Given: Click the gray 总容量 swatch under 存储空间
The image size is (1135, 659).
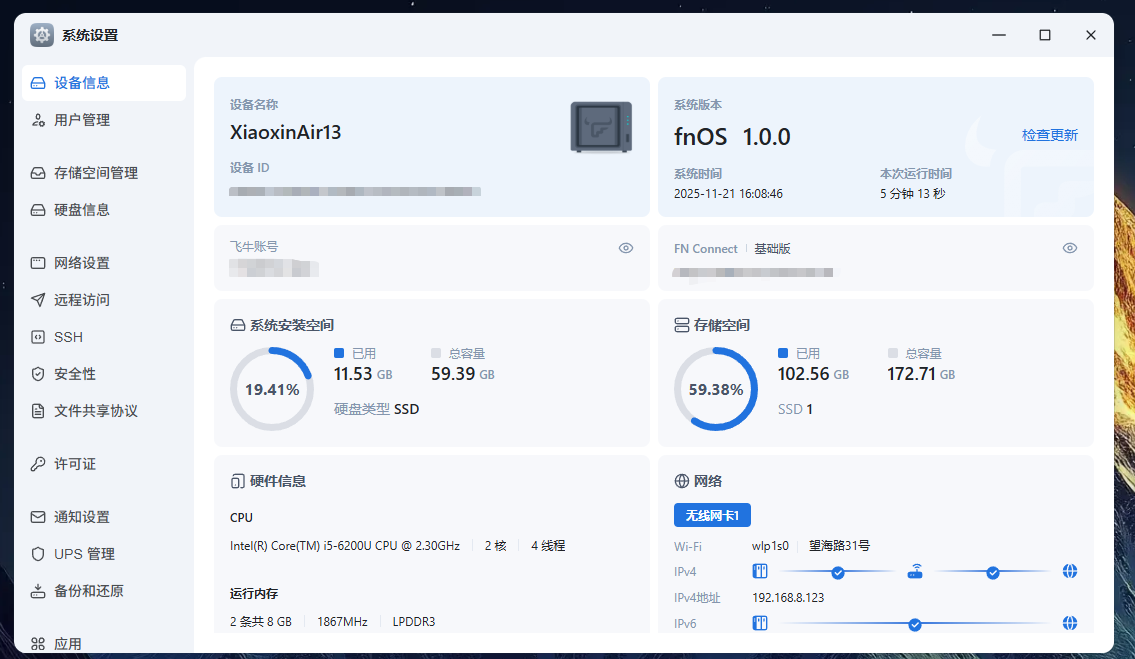Looking at the screenshot, I should [893, 353].
